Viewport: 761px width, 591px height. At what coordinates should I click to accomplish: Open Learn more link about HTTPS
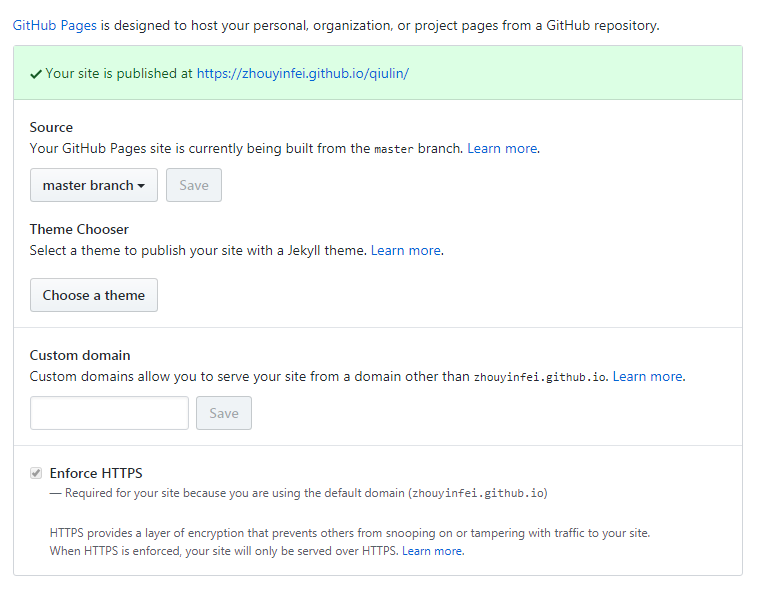432,551
